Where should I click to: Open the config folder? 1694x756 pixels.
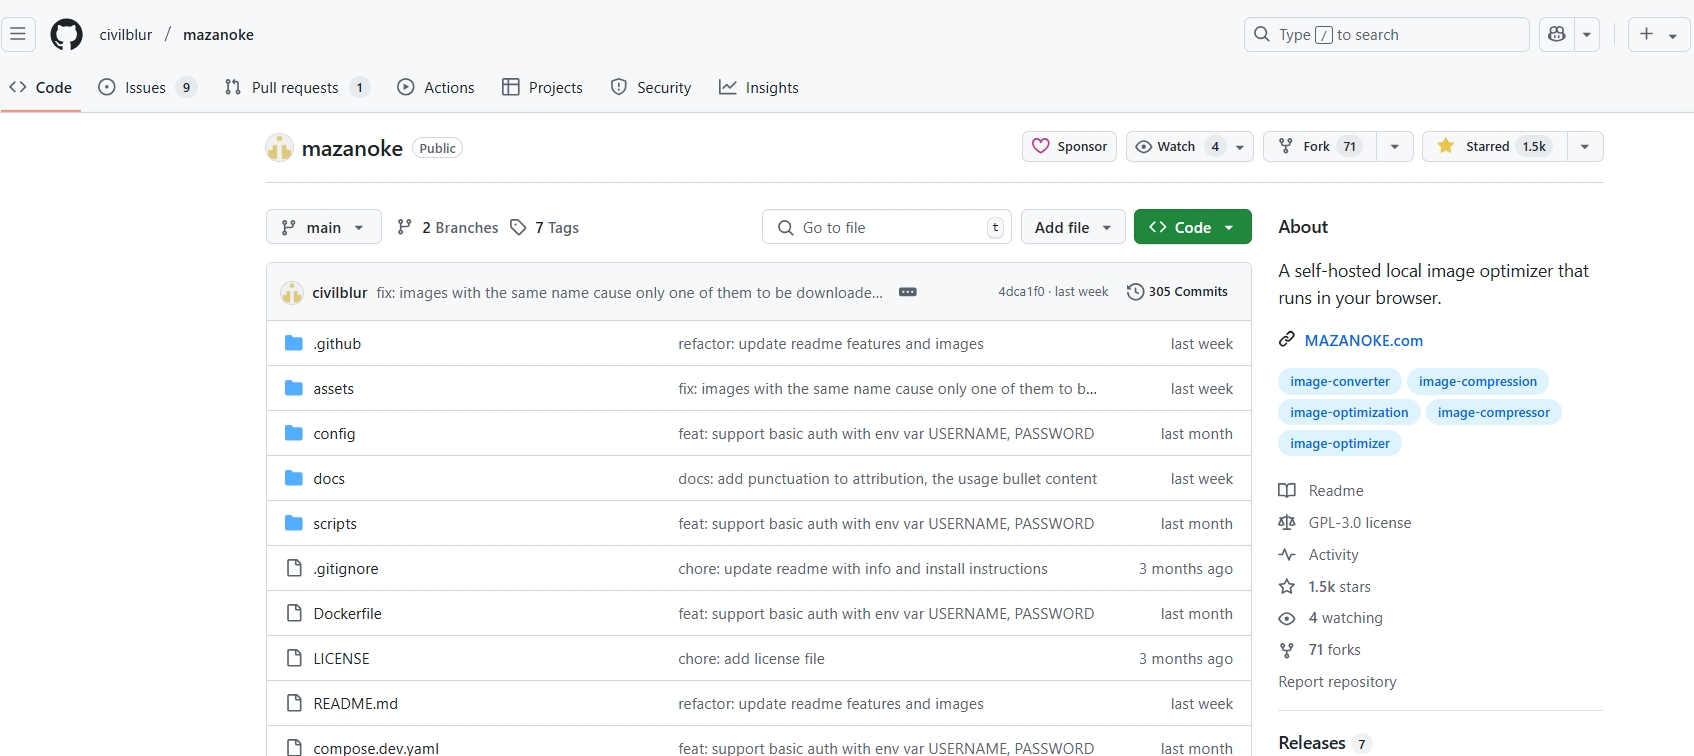[334, 433]
